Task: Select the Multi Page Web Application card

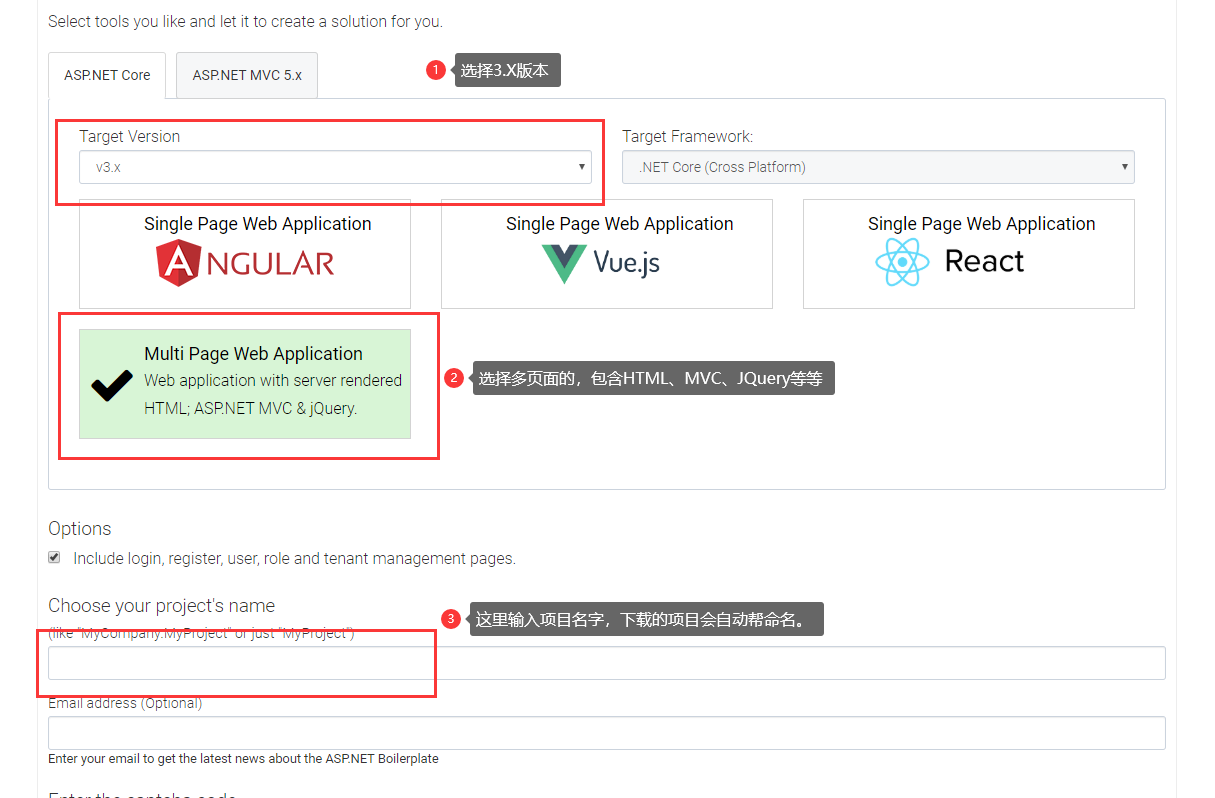Action: tap(245, 384)
